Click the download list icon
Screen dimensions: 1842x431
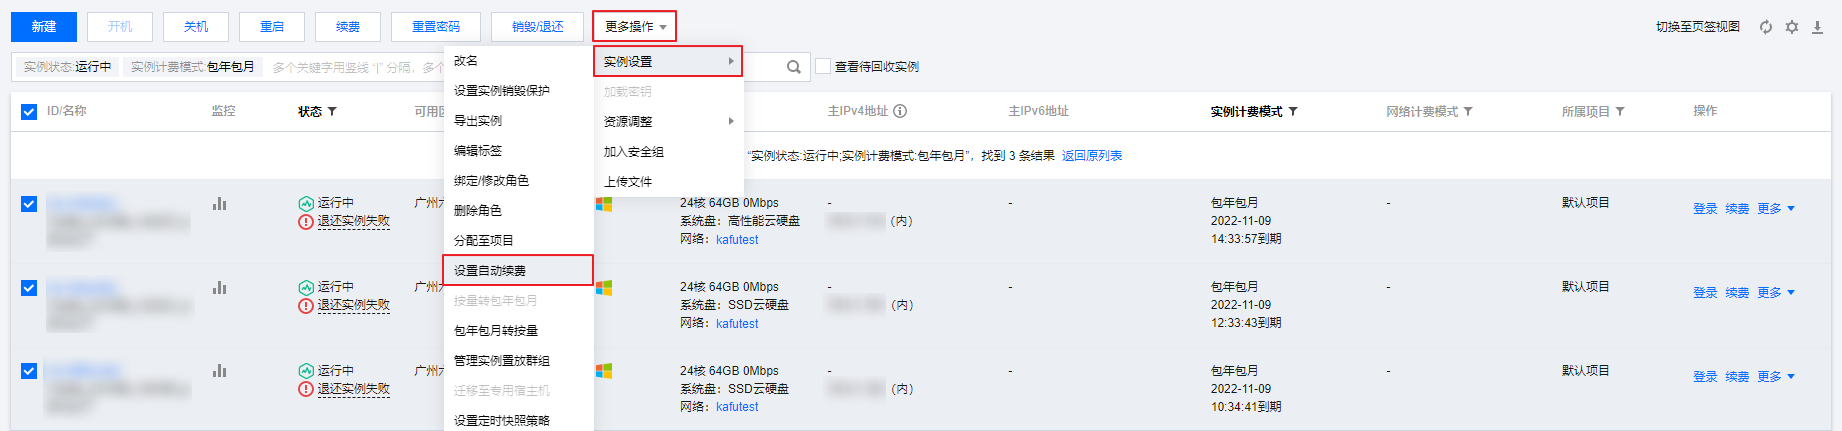[x=1818, y=27]
